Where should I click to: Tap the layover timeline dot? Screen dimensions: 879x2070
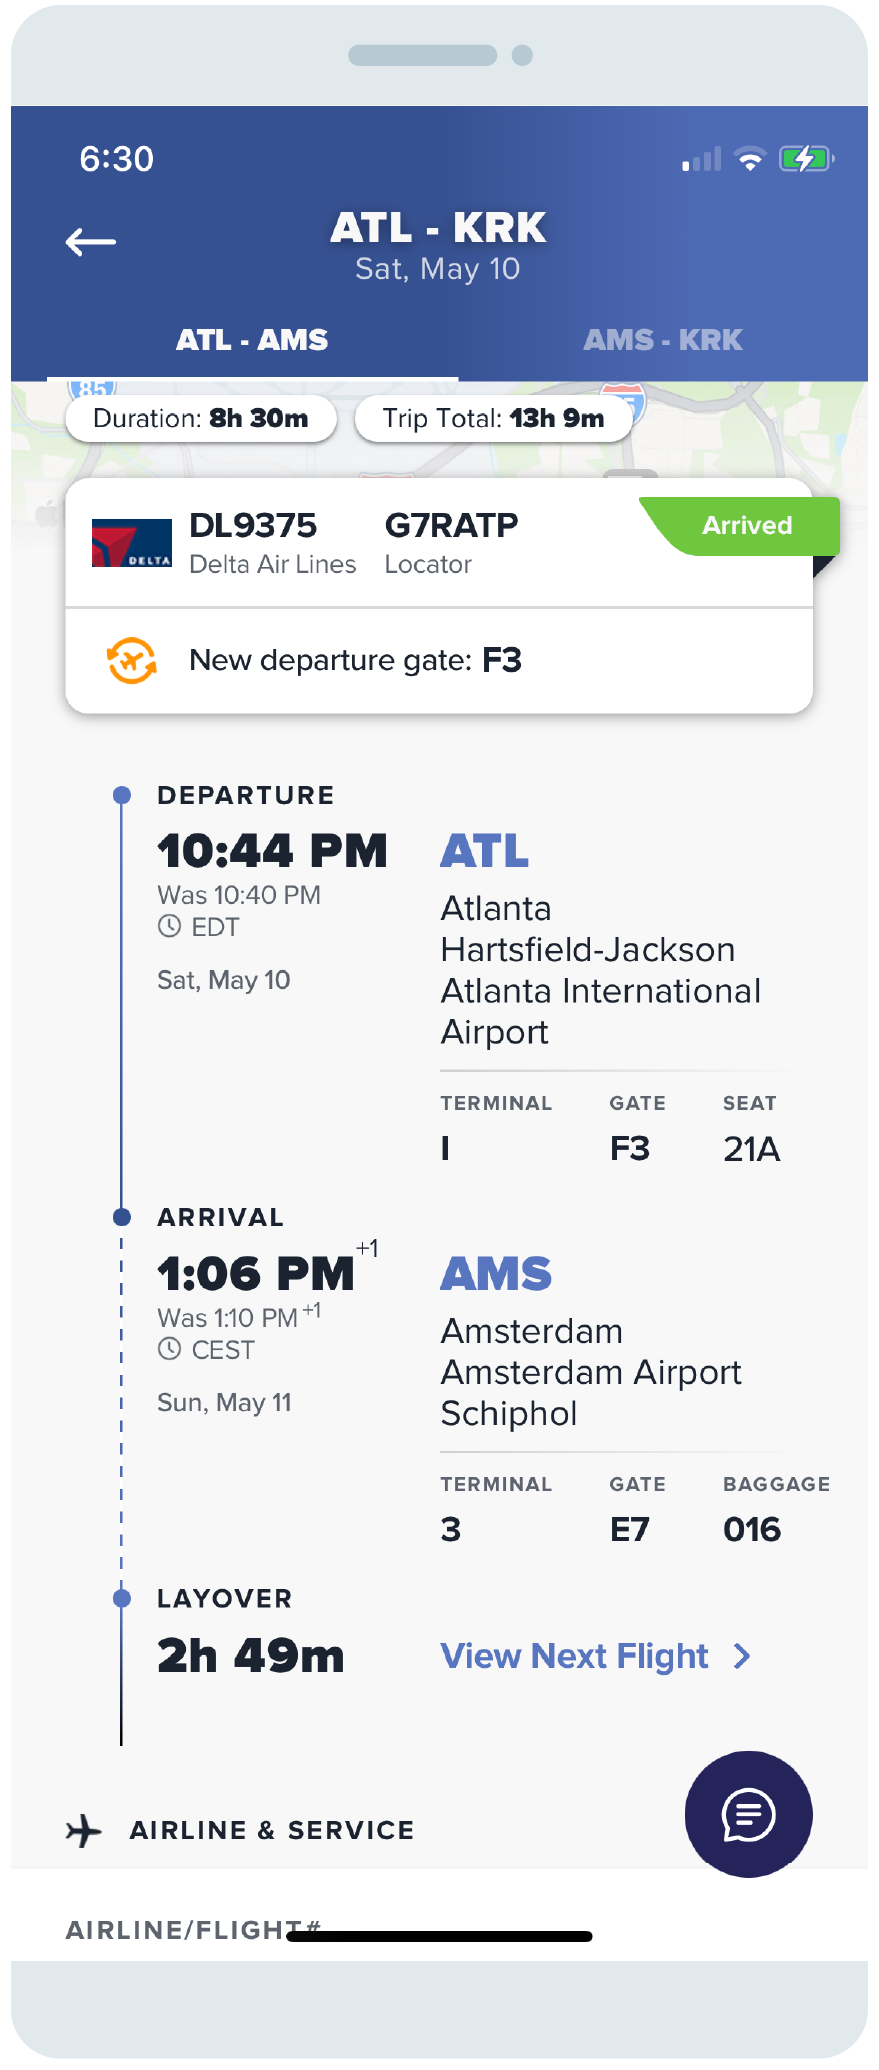click(x=122, y=1598)
